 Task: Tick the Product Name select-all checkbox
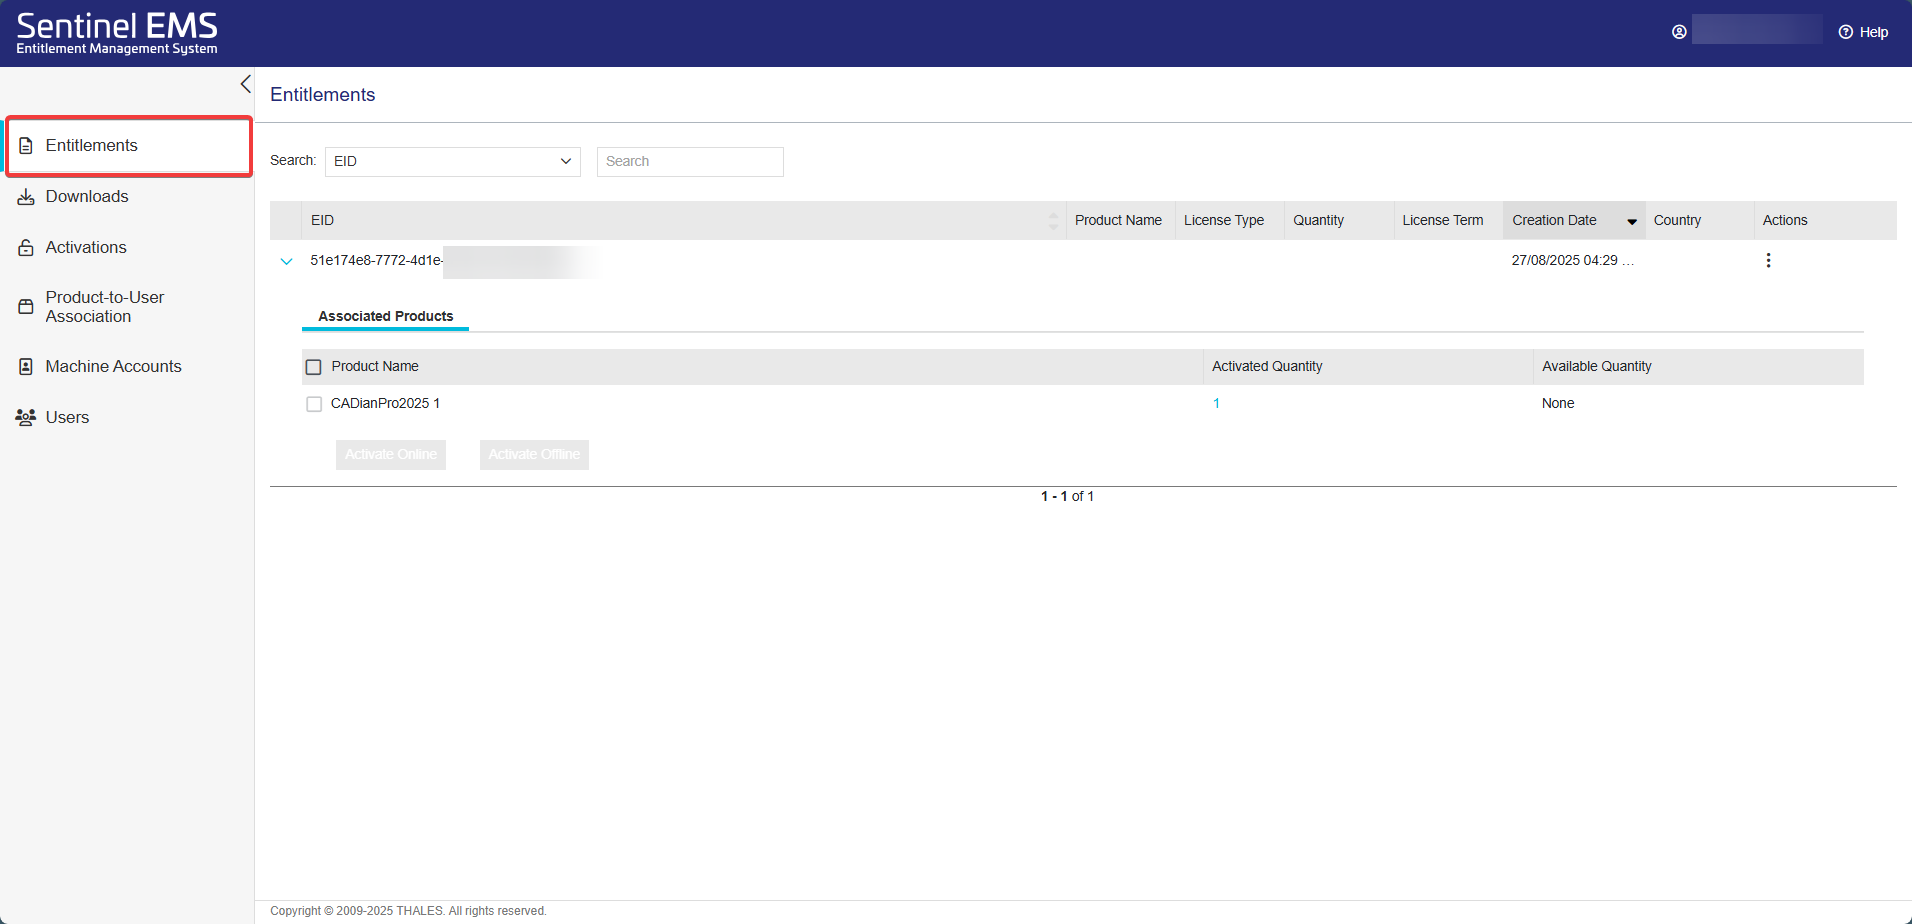314,367
